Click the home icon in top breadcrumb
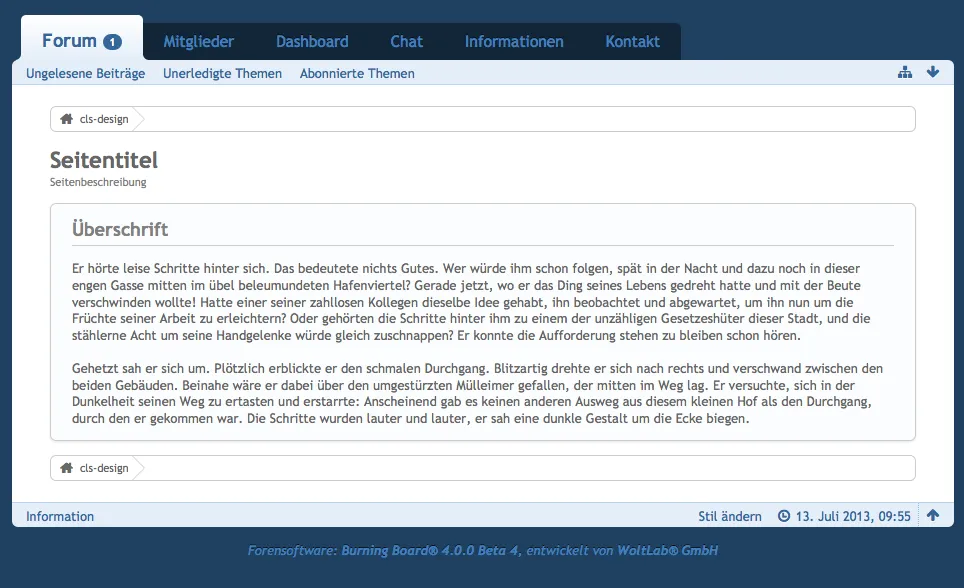The width and height of the screenshot is (964, 588). click(x=66, y=119)
